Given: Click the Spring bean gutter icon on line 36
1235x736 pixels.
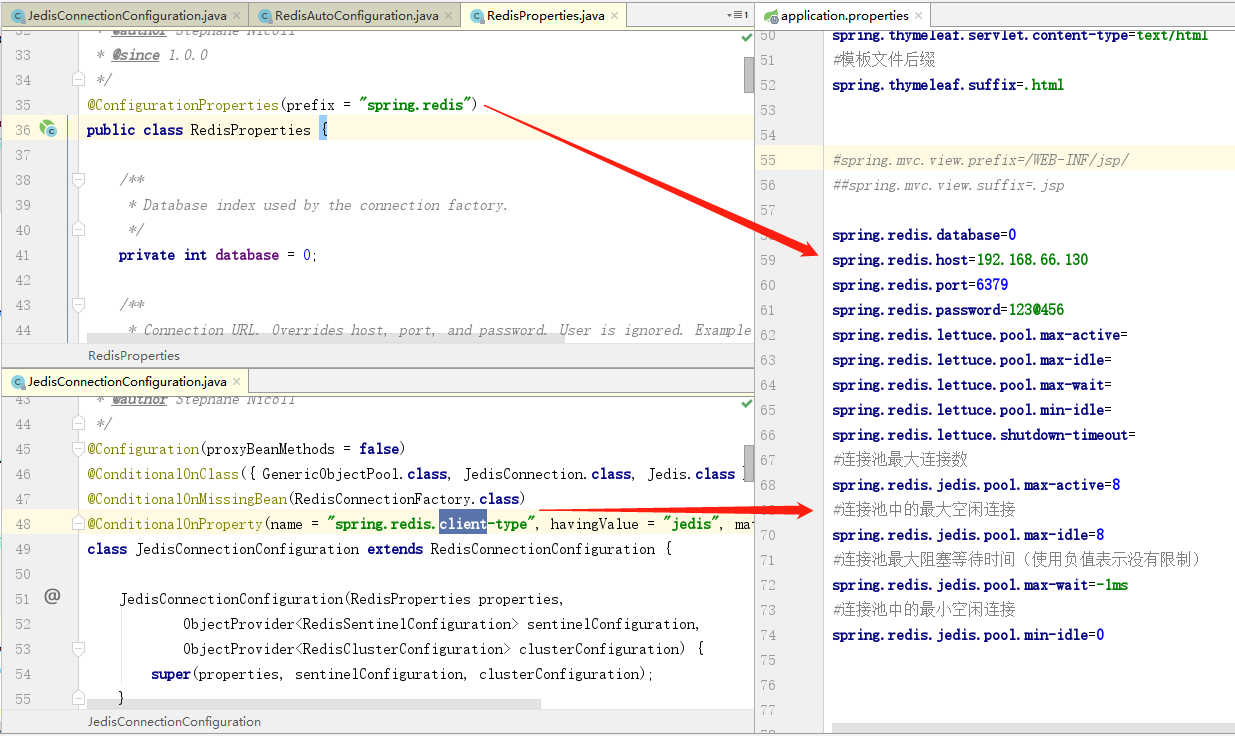Looking at the screenshot, I should 47,129.
